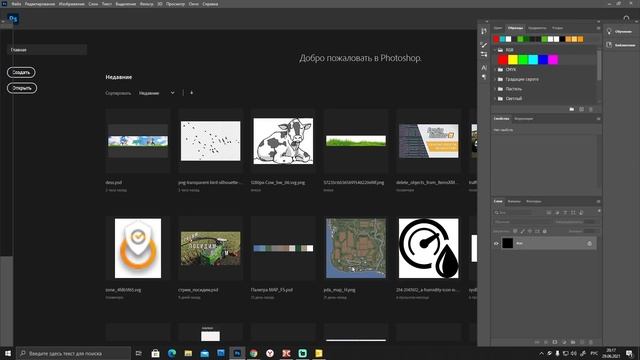
Task: Expand the Светлый swatch group
Action: pos(495,98)
